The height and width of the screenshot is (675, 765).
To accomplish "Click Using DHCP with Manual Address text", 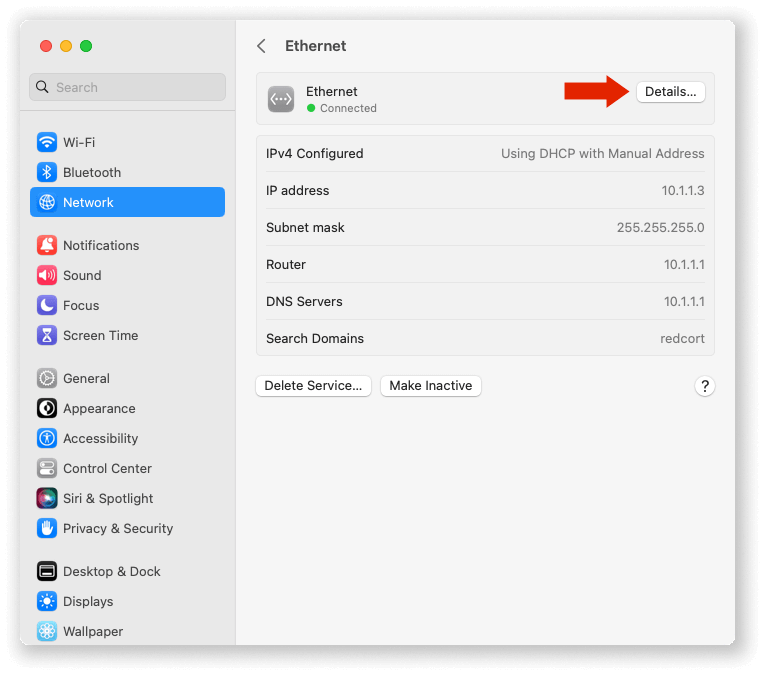I will 603,154.
